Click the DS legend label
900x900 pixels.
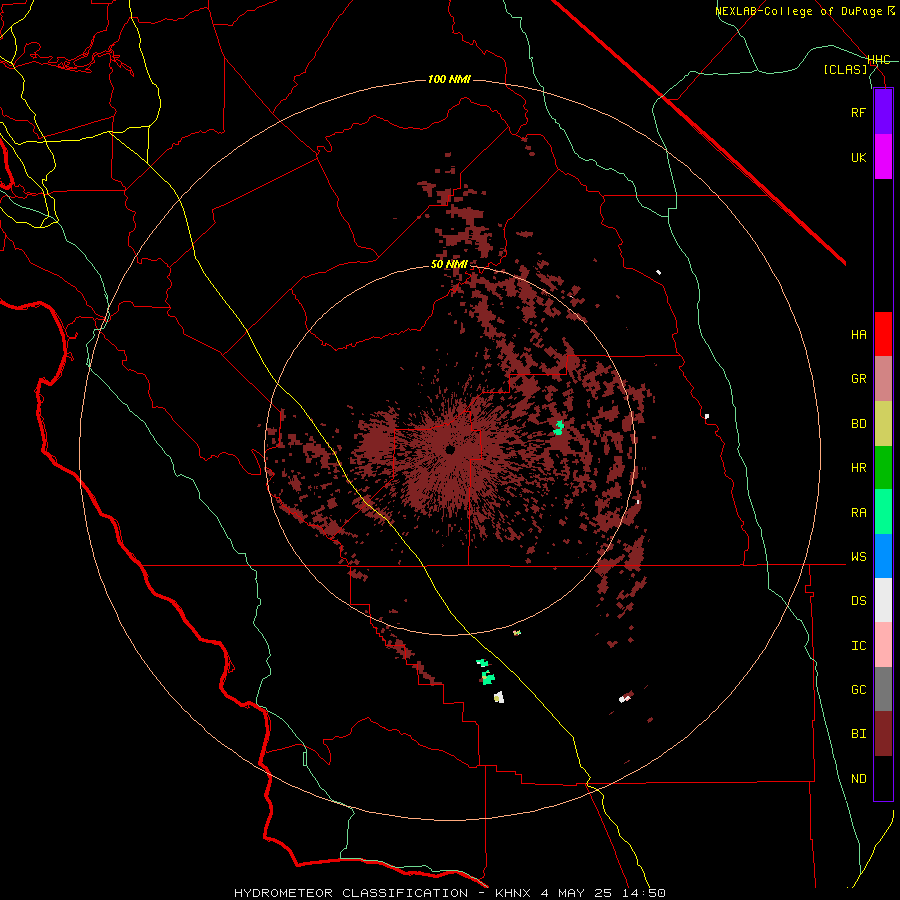click(858, 601)
